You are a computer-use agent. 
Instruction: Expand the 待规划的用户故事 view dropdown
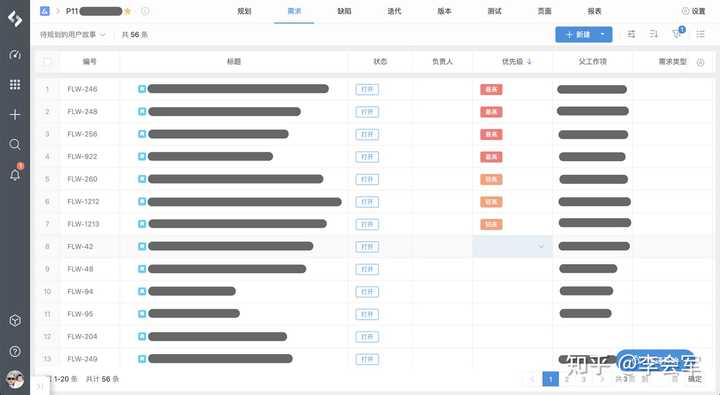tap(73, 34)
